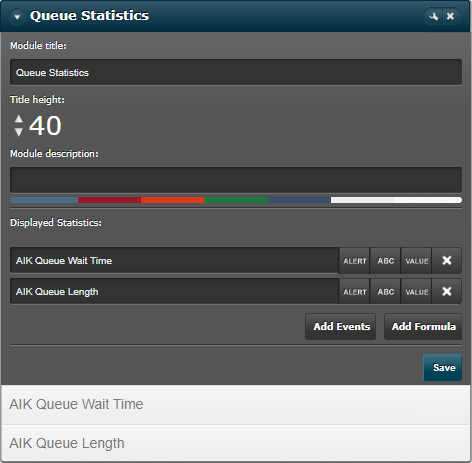Decrease title height with down arrow
The image size is (472, 463).
coord(19,132)
